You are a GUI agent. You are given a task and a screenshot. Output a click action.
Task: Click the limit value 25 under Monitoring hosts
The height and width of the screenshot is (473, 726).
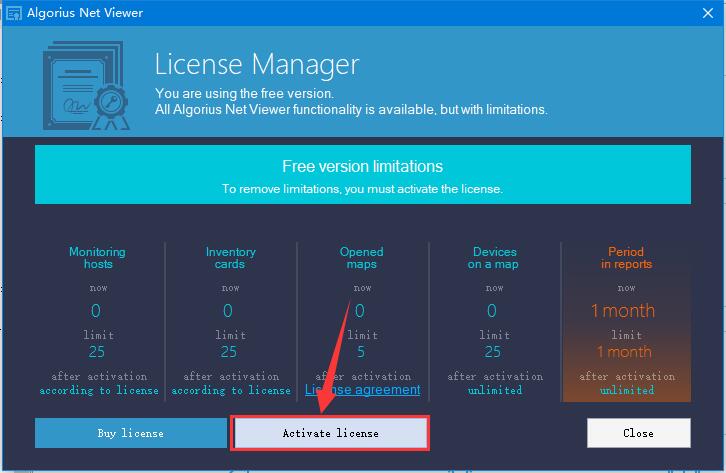(98, 351)
